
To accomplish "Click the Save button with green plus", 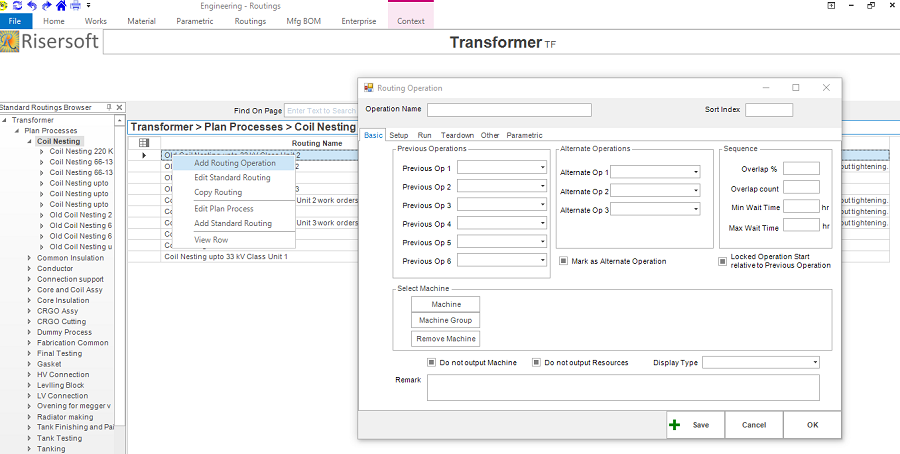I will [695, 425].
